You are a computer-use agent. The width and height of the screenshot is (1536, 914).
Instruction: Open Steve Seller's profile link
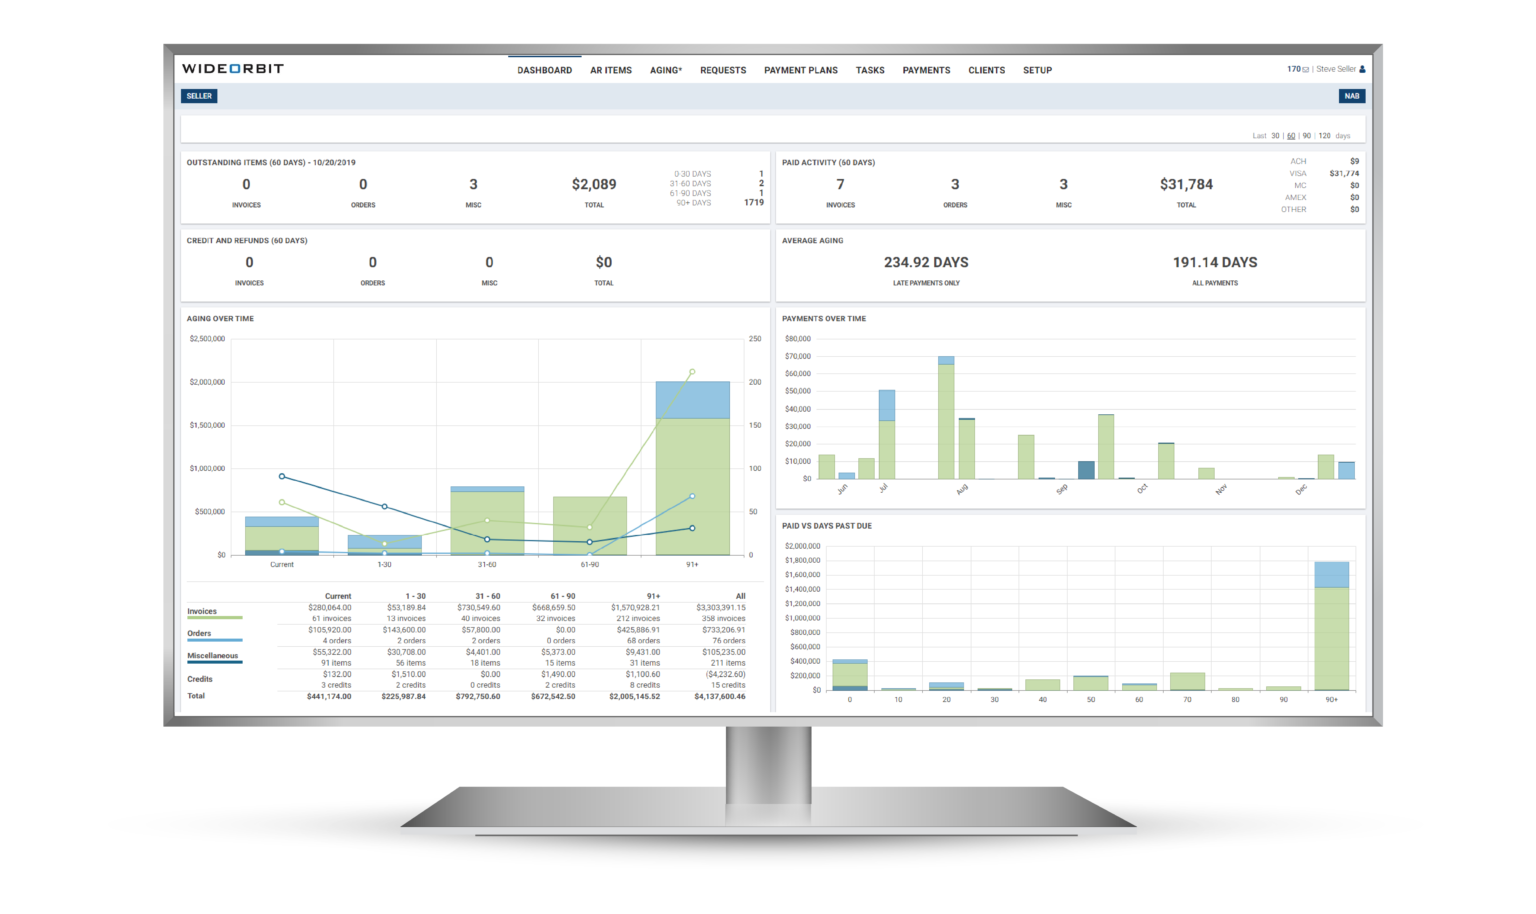click(x=1336, y=69)
